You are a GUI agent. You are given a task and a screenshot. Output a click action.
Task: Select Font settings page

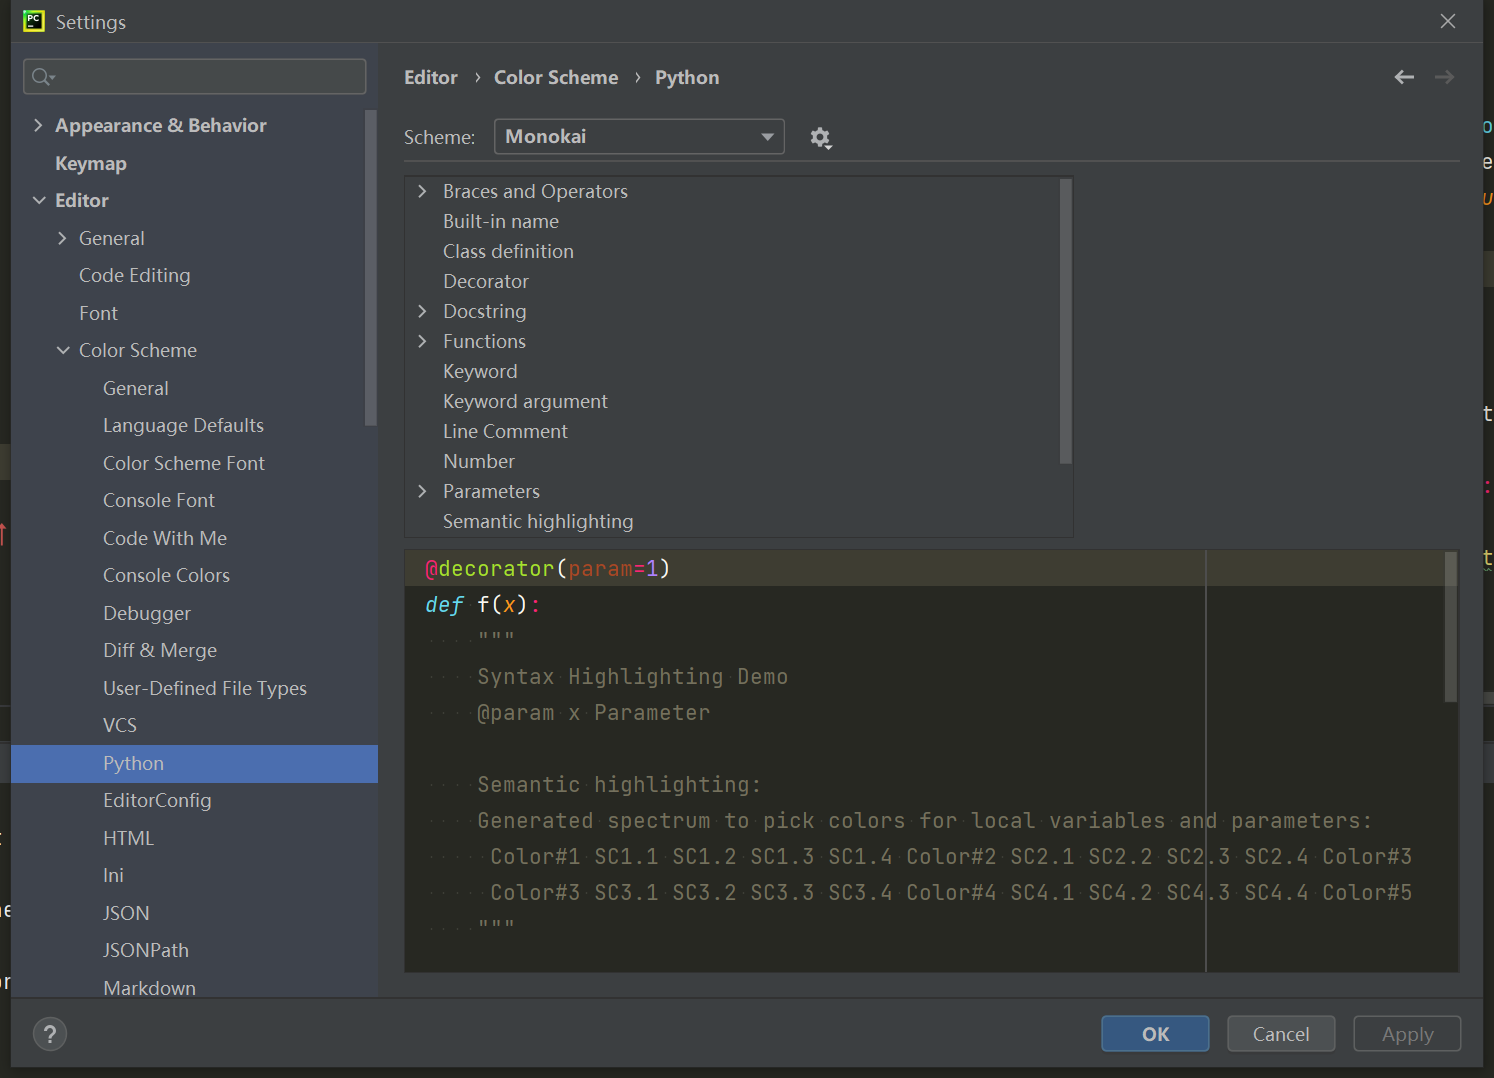(99, 313)
